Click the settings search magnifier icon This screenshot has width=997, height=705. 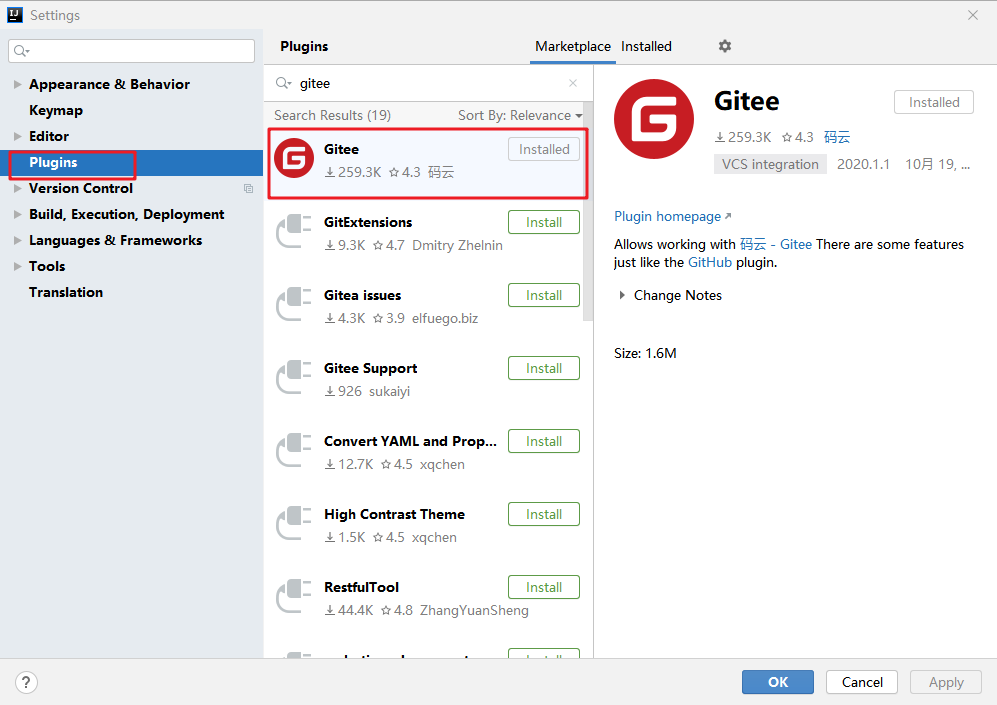[21, 51]
